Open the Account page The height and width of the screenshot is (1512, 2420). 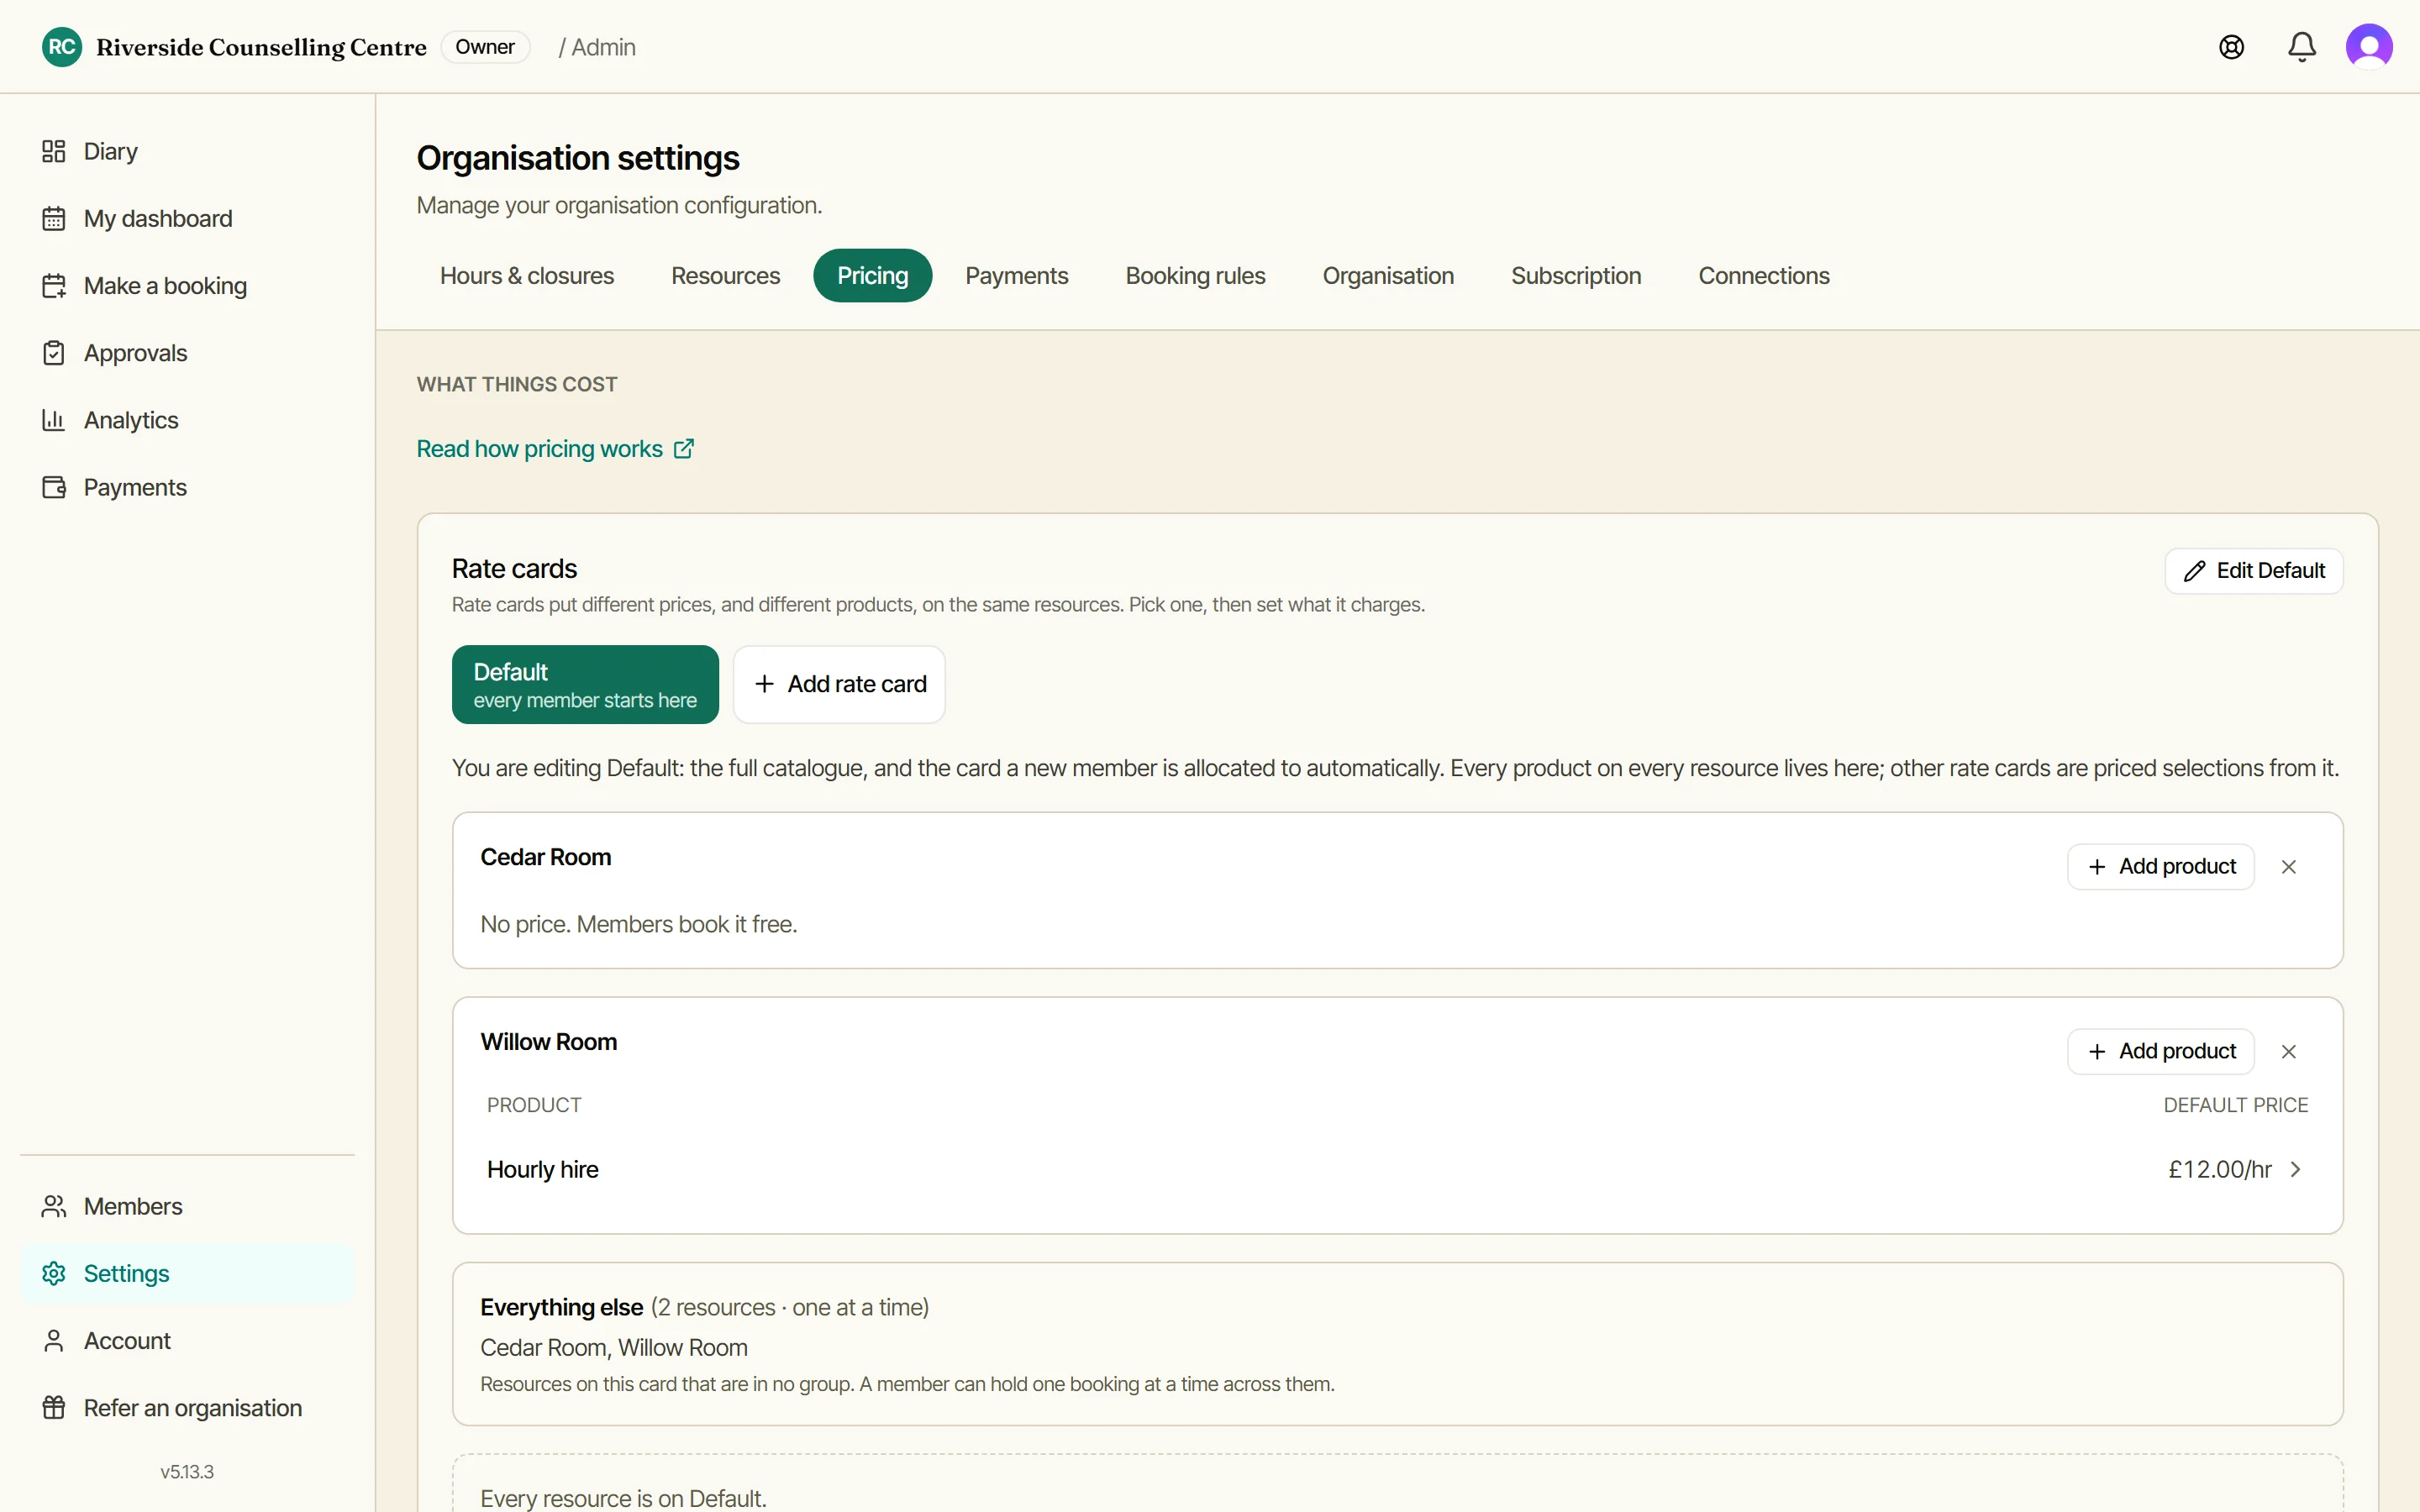[187, 1340]
